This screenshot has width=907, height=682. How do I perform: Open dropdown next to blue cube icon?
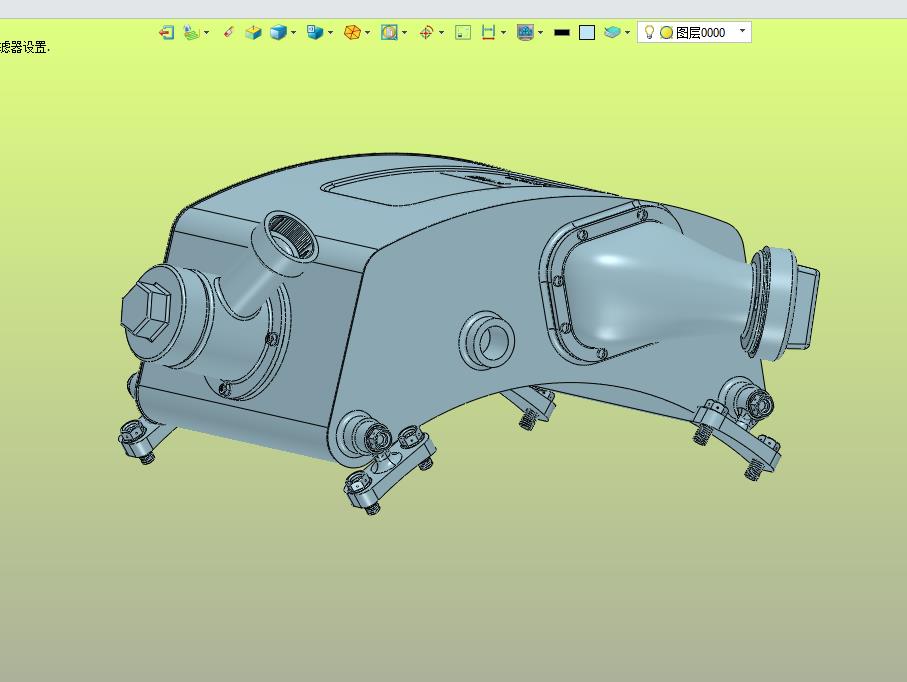[x=293, y=32]
